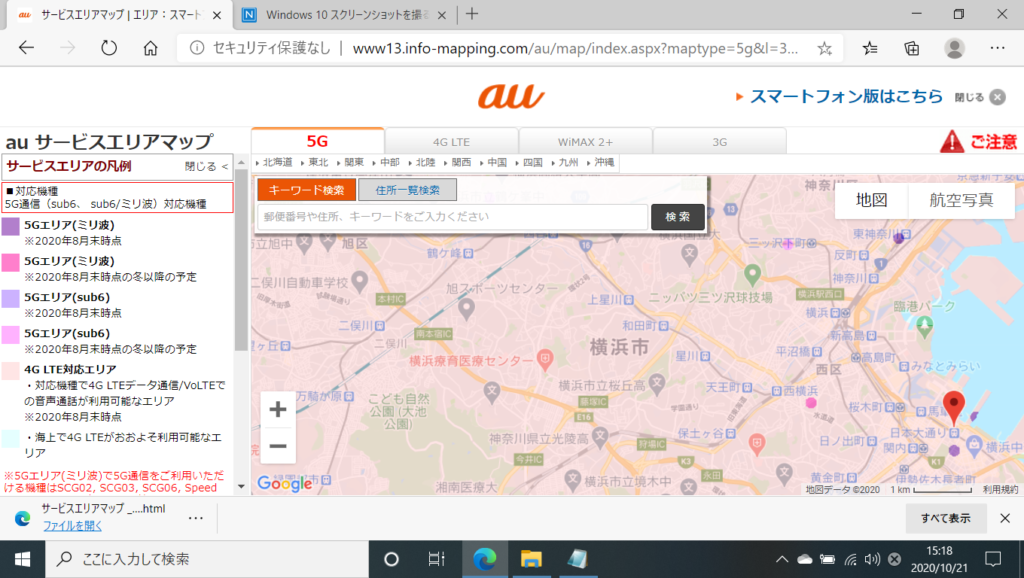Click the 4G LTE対応エリア legend swatch
Image resolution: width=1024 pixels, height=578 pixels.
[x=10, y=371]
